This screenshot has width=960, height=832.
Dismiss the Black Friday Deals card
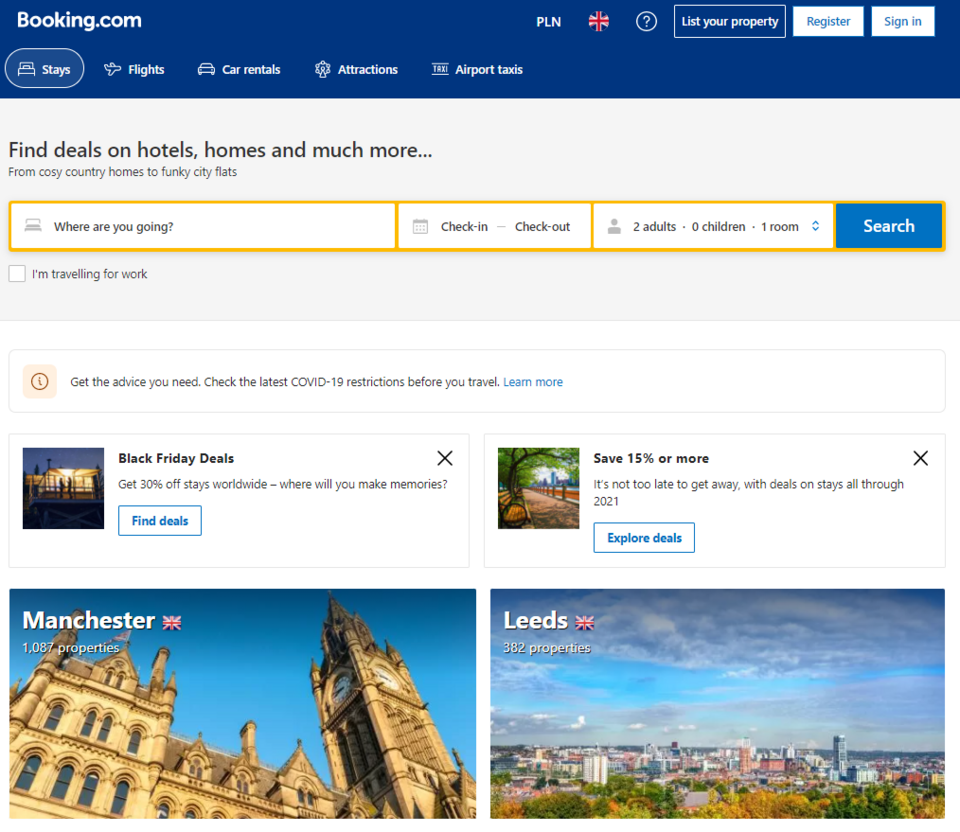(x=445, y=458)
